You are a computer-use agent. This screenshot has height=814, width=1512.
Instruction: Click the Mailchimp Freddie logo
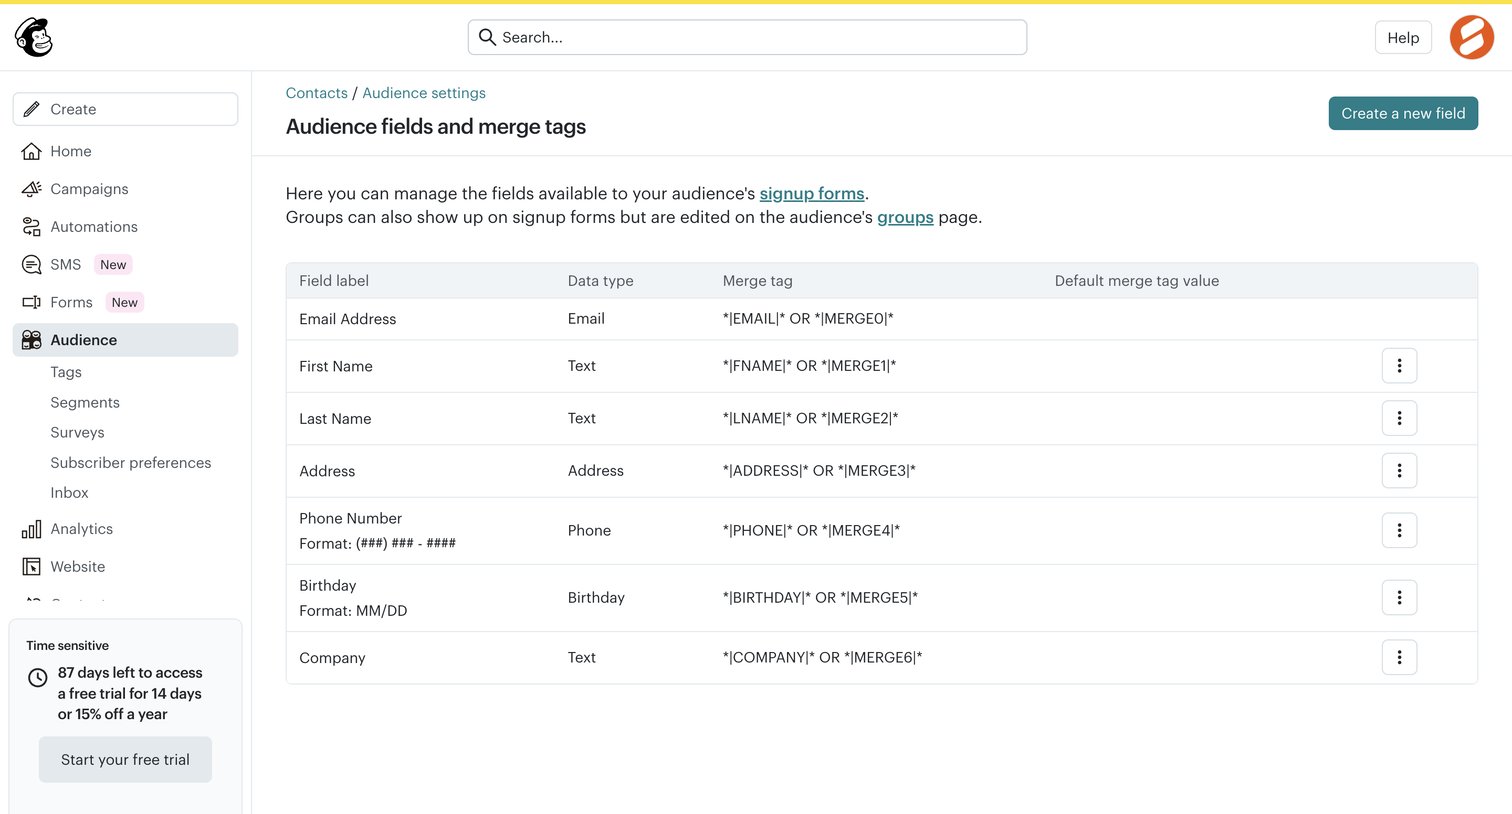tap(34, 37)
